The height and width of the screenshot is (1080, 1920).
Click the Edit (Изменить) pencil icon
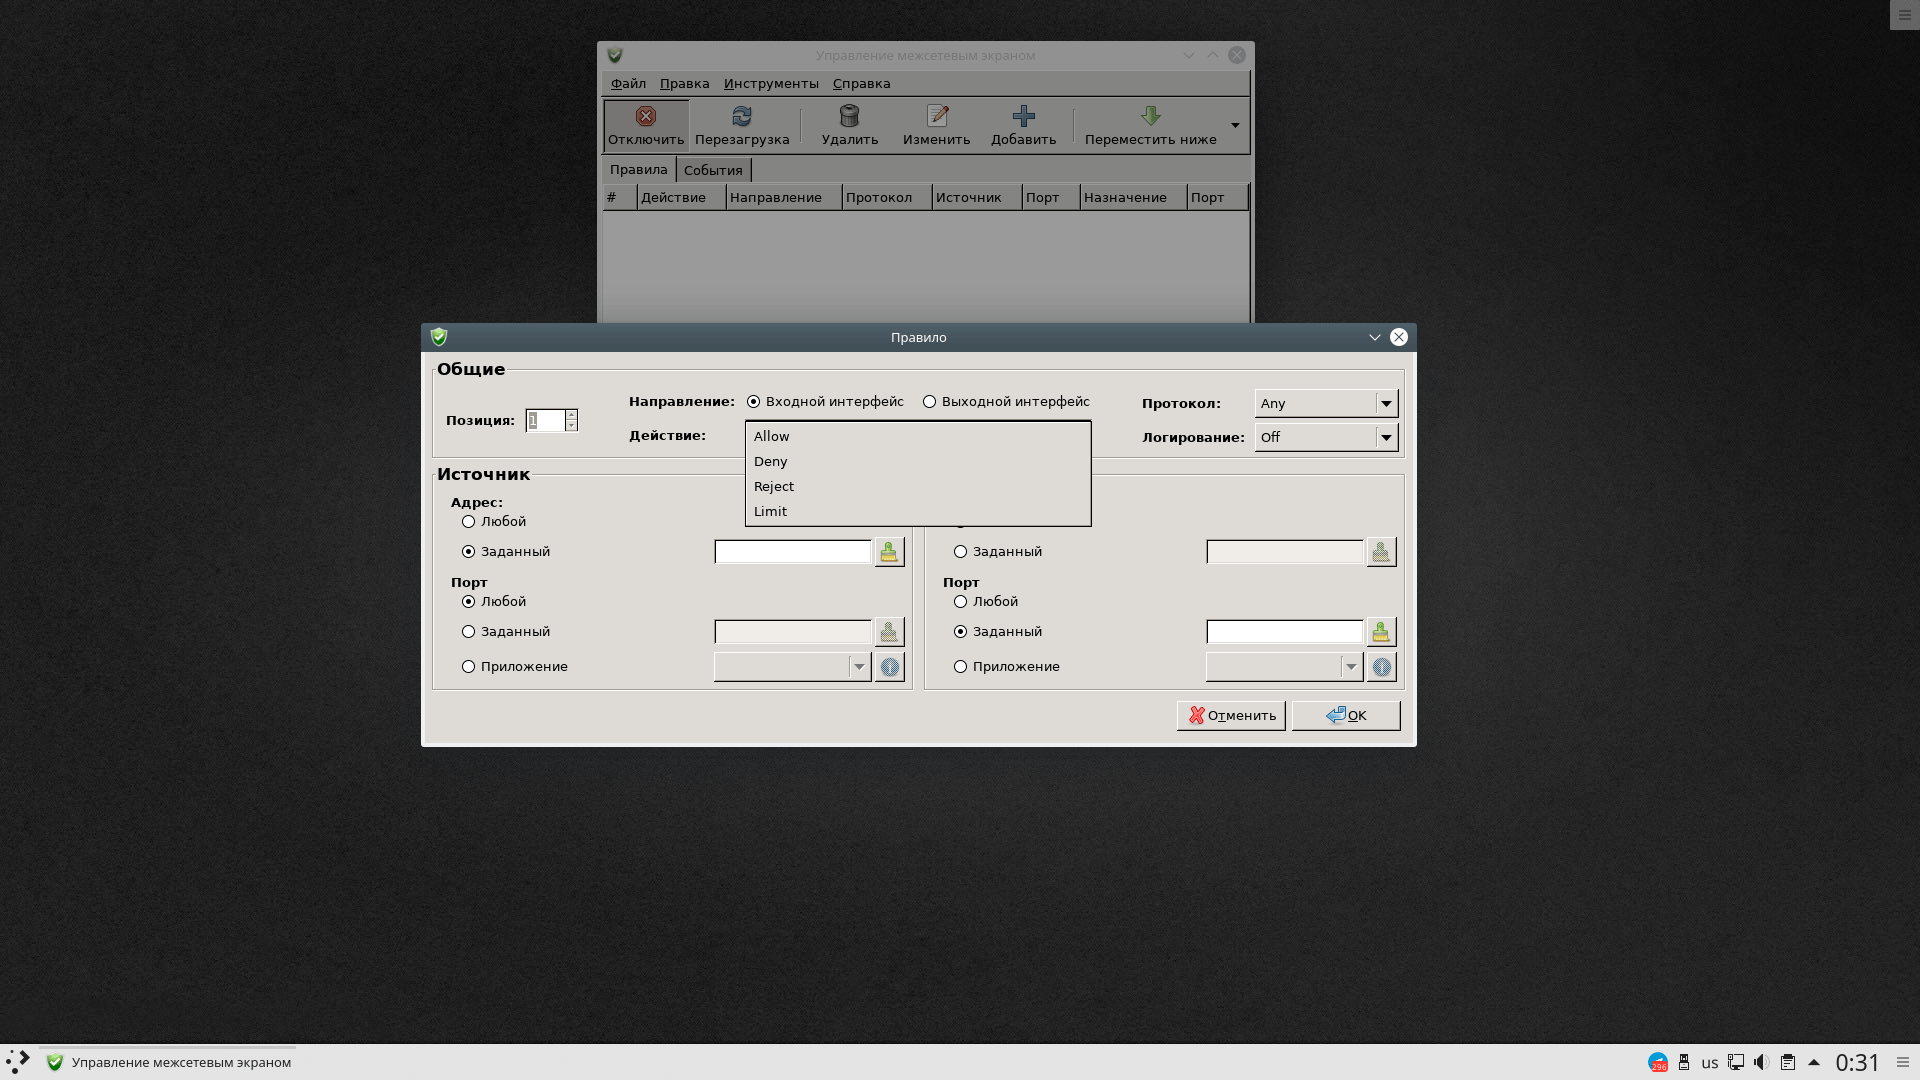coord(936,116)
